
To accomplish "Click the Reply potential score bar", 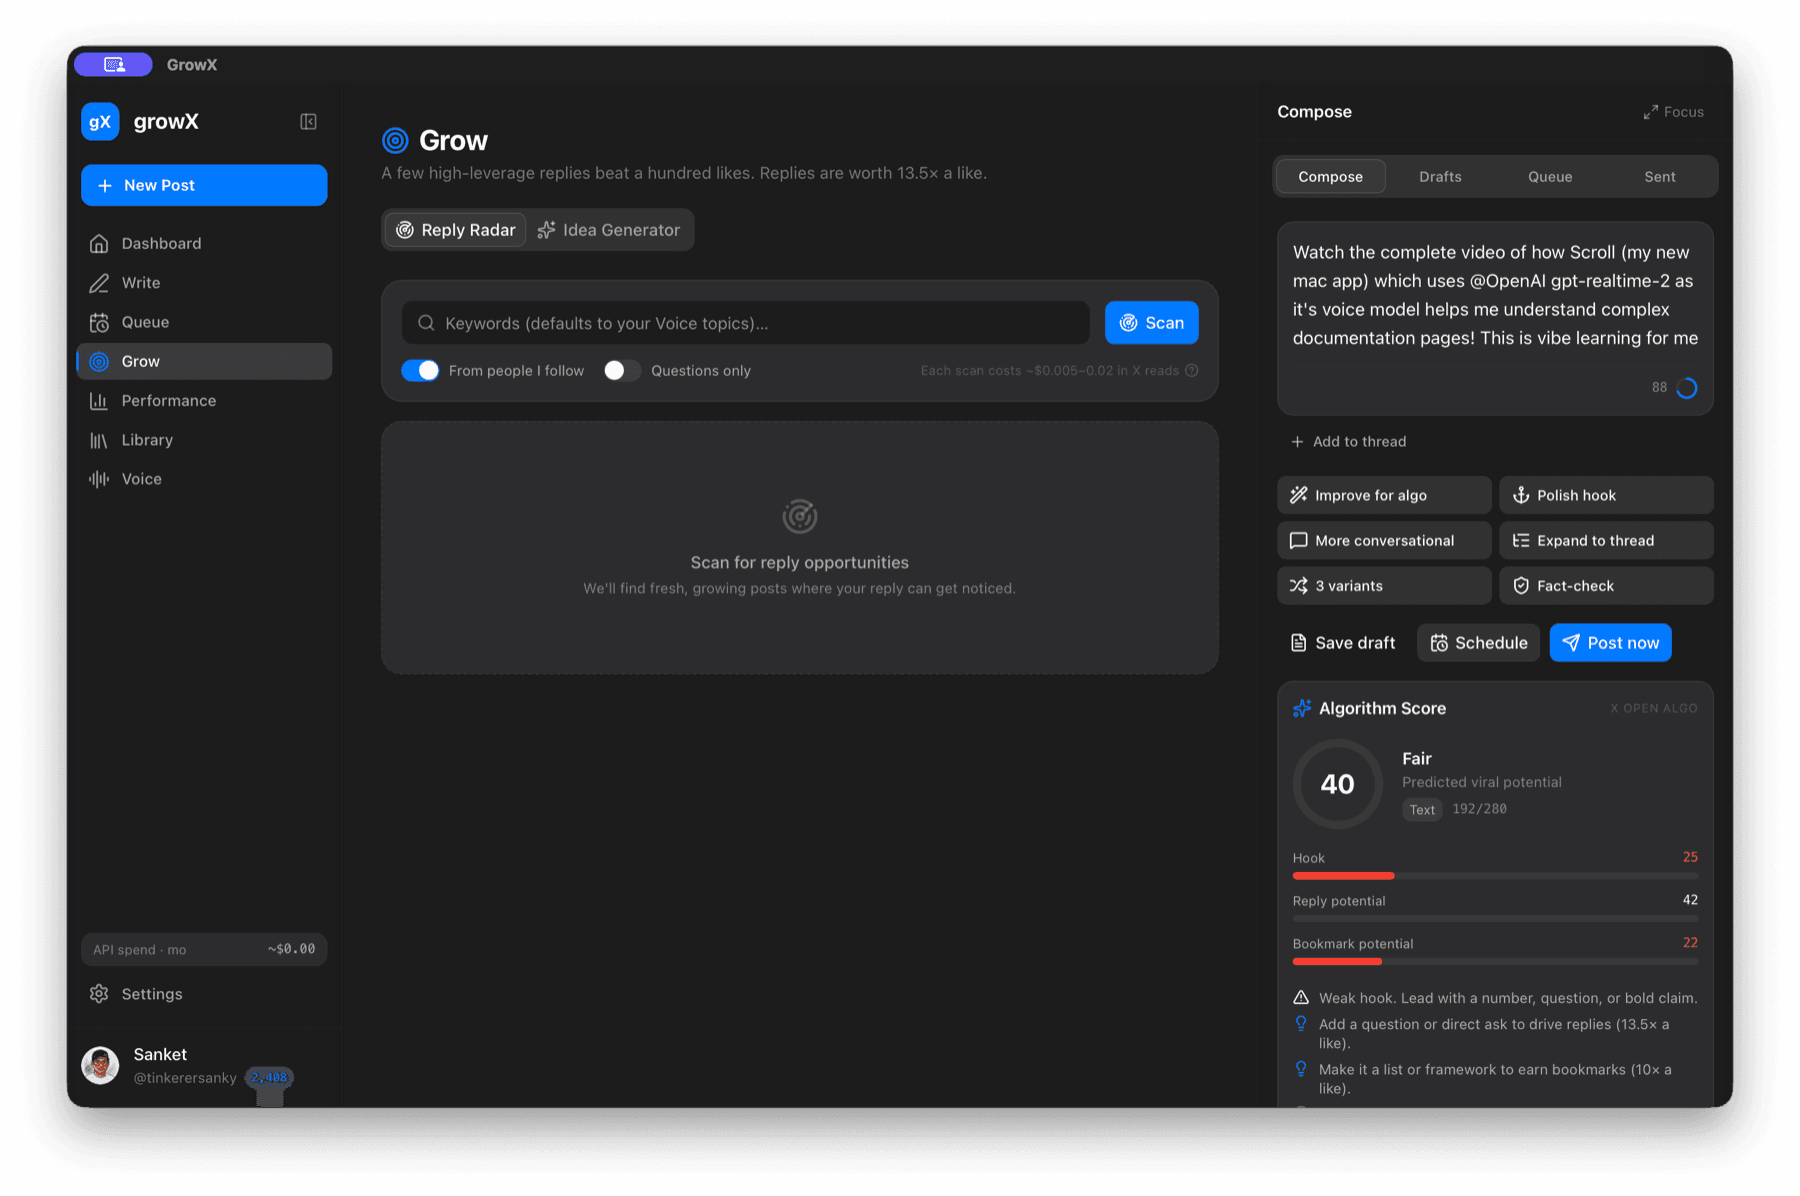I will pos(1496,919).
